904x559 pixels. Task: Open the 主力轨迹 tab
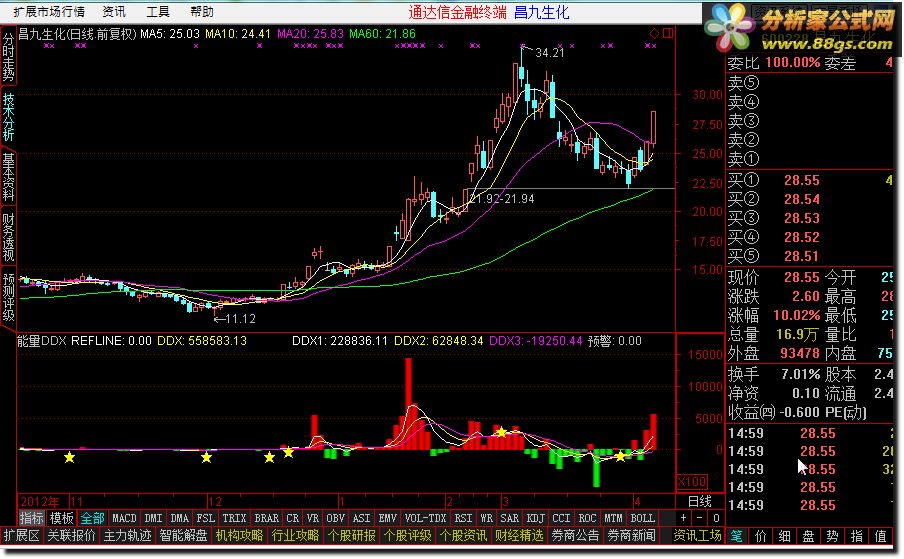(127, 536)
